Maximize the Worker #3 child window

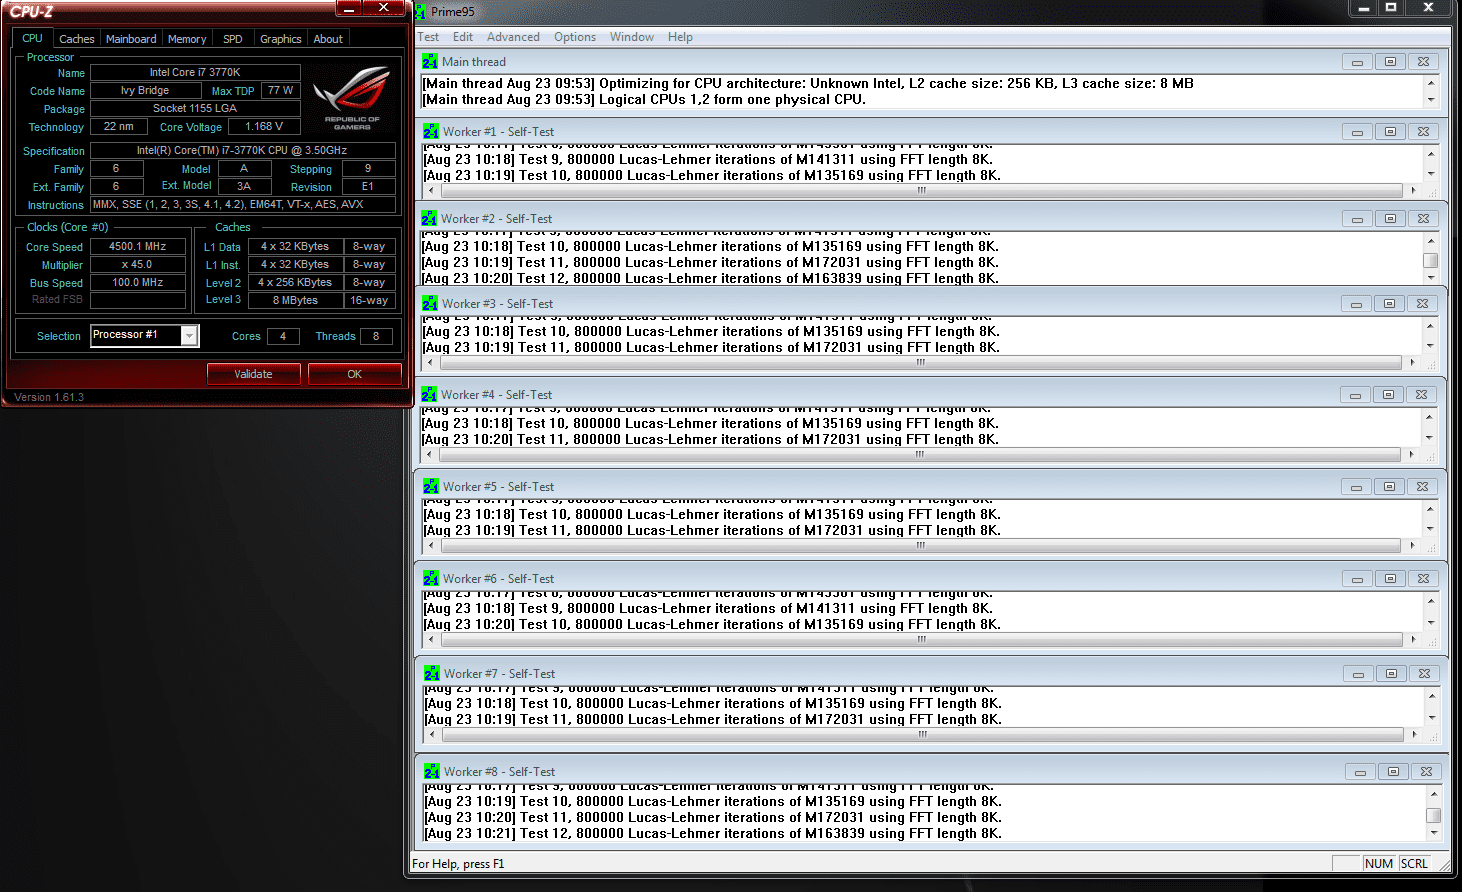[x=1389, y=304]
